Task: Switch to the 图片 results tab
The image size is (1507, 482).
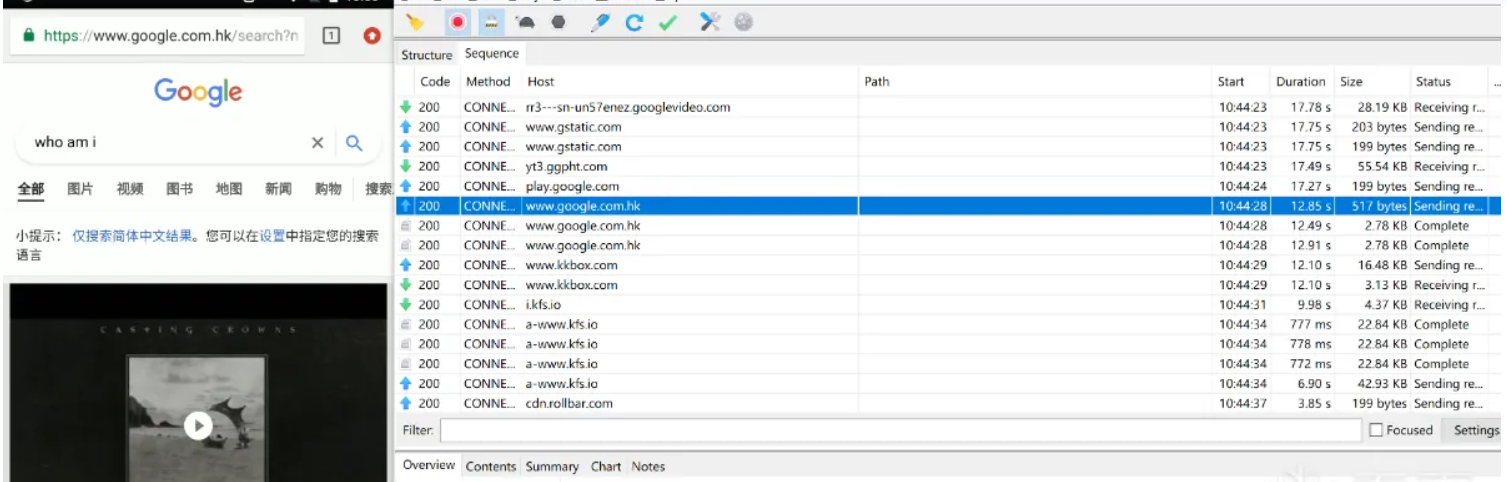Action: 80,188
